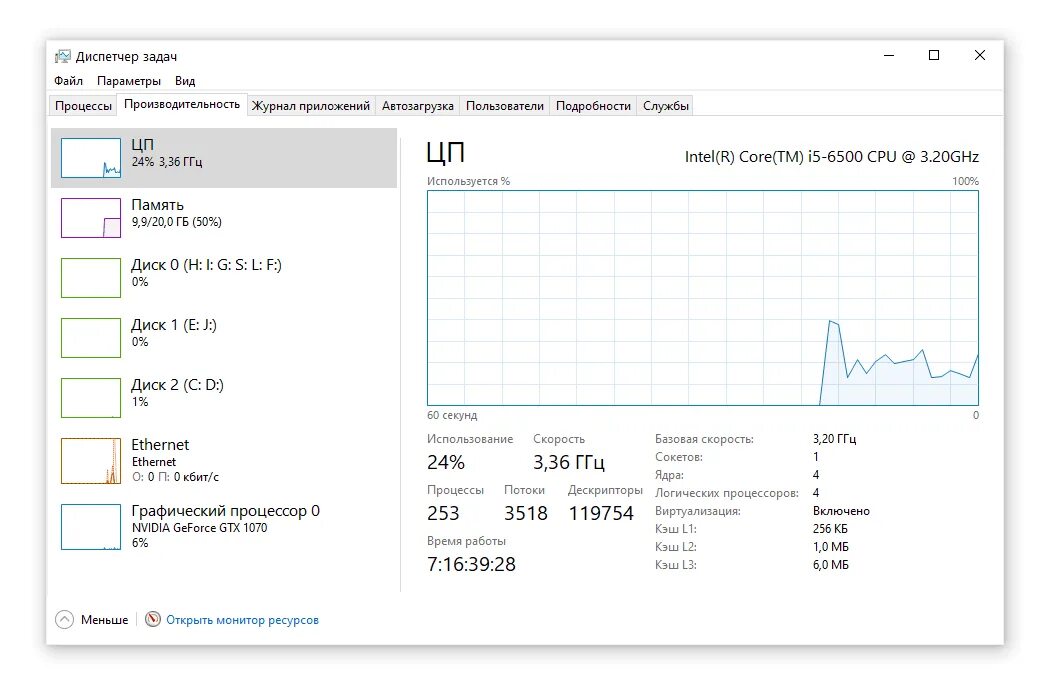
Task: Go to the Автозагрузка tab
Action: point(418,106)
